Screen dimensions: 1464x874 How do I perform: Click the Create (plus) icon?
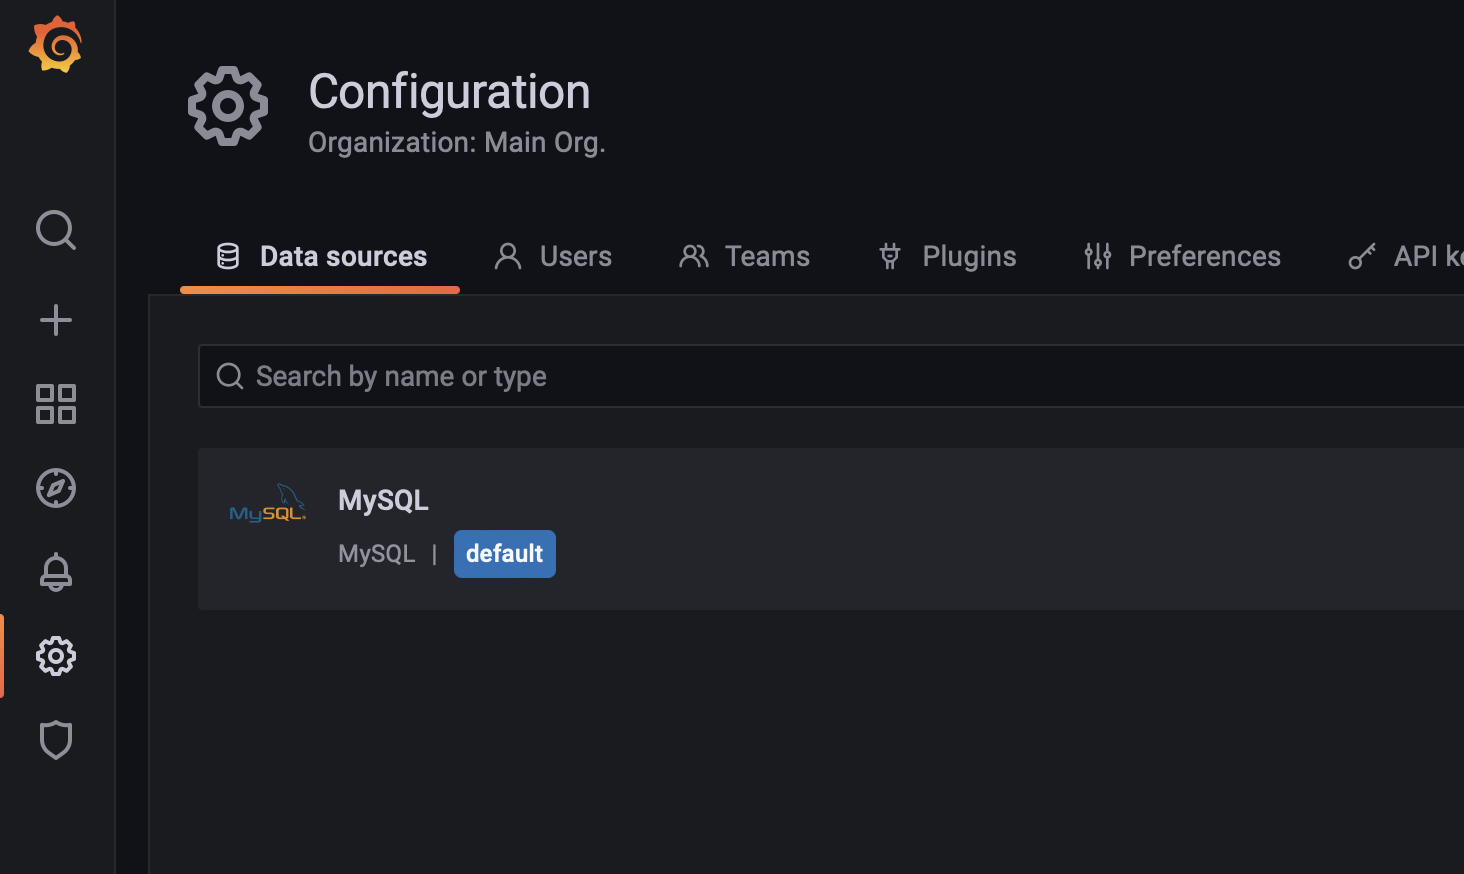click(x=55, y=320)
